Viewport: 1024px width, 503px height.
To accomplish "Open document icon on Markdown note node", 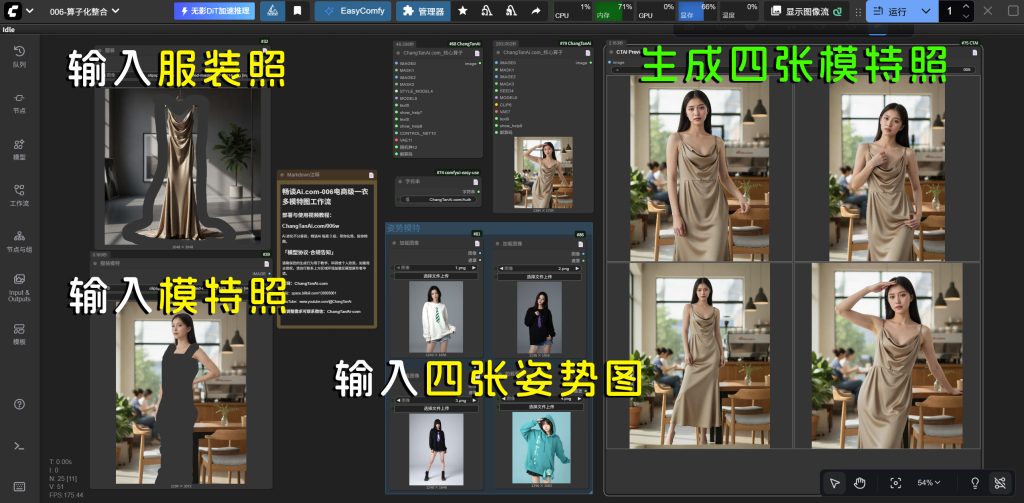I will click(x=372, y=175).
